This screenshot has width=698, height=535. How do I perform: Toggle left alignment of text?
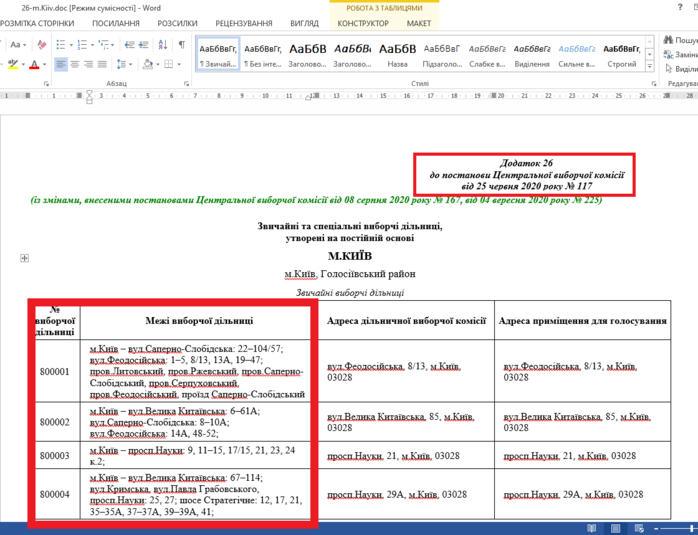(61, 65)
